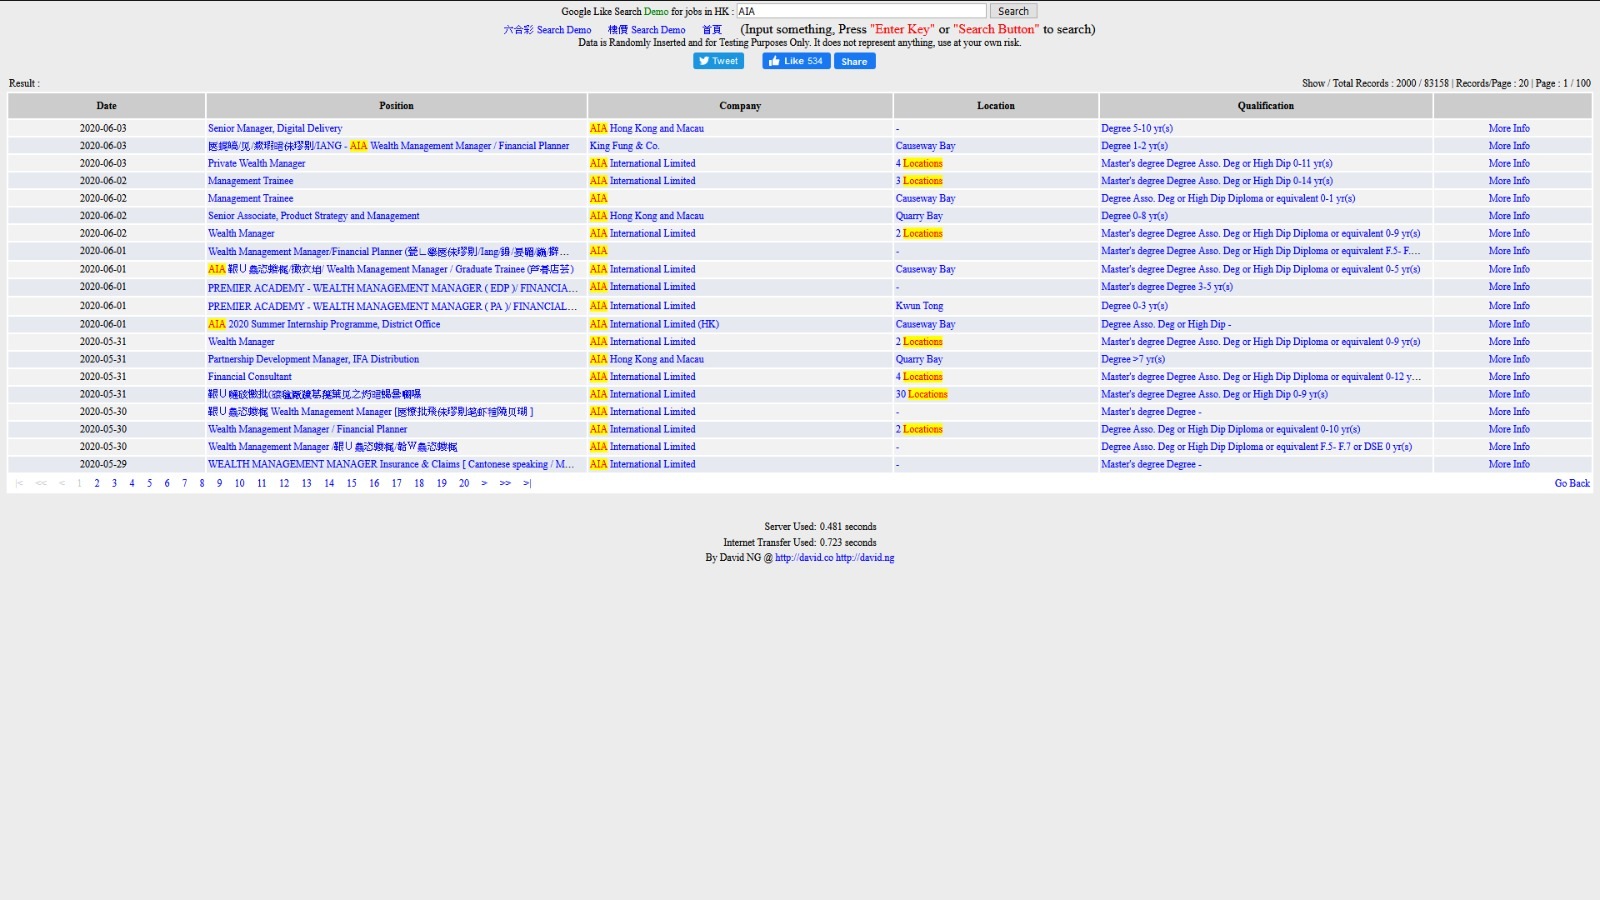Open the 樓價 Search Demo link
Screen dimensions: 1600x900
tap(646, 30)
